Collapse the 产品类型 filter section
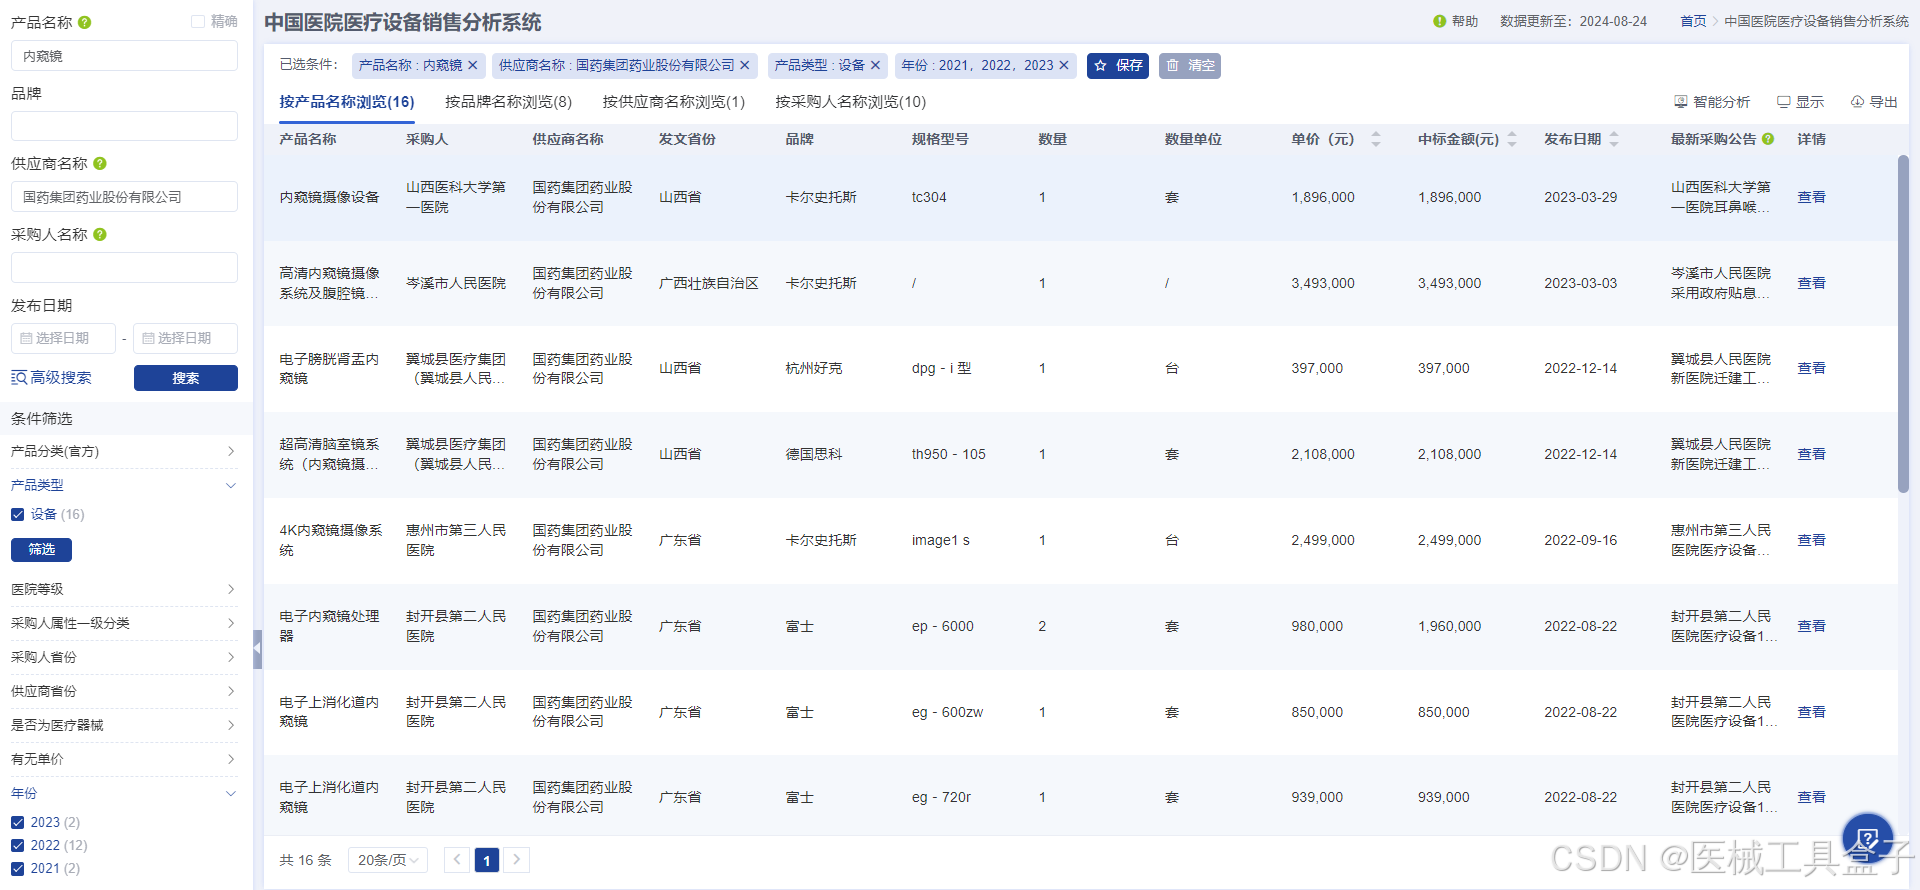This screenshot has width=1920, height=890. [x=124, y=485]
